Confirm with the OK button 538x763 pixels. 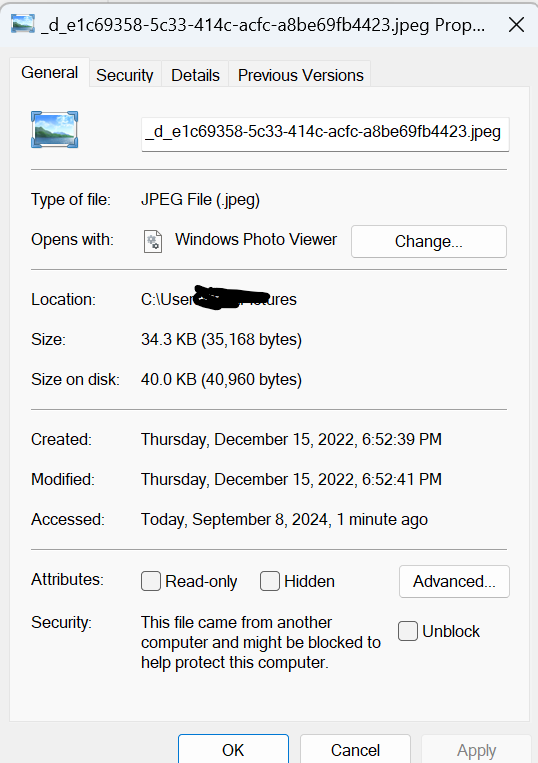[233, 749]
